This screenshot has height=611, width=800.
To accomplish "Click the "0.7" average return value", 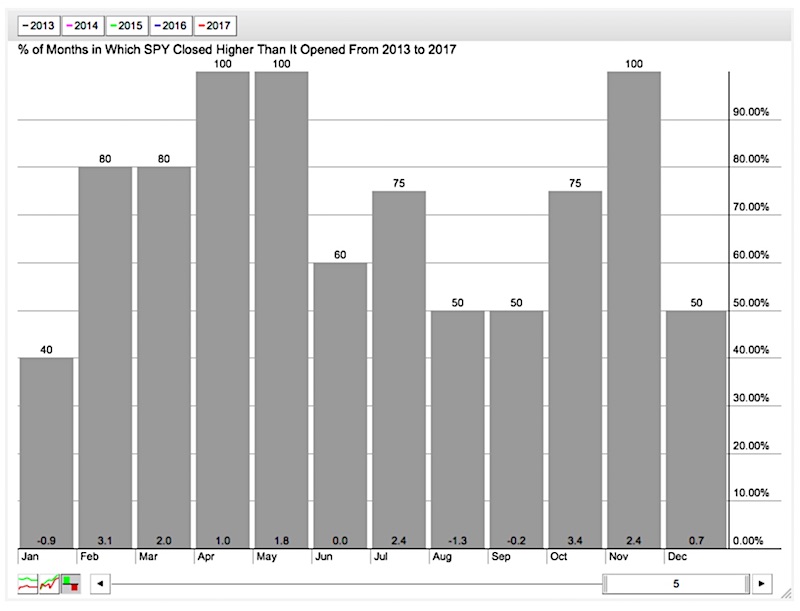I will point(696,541).
